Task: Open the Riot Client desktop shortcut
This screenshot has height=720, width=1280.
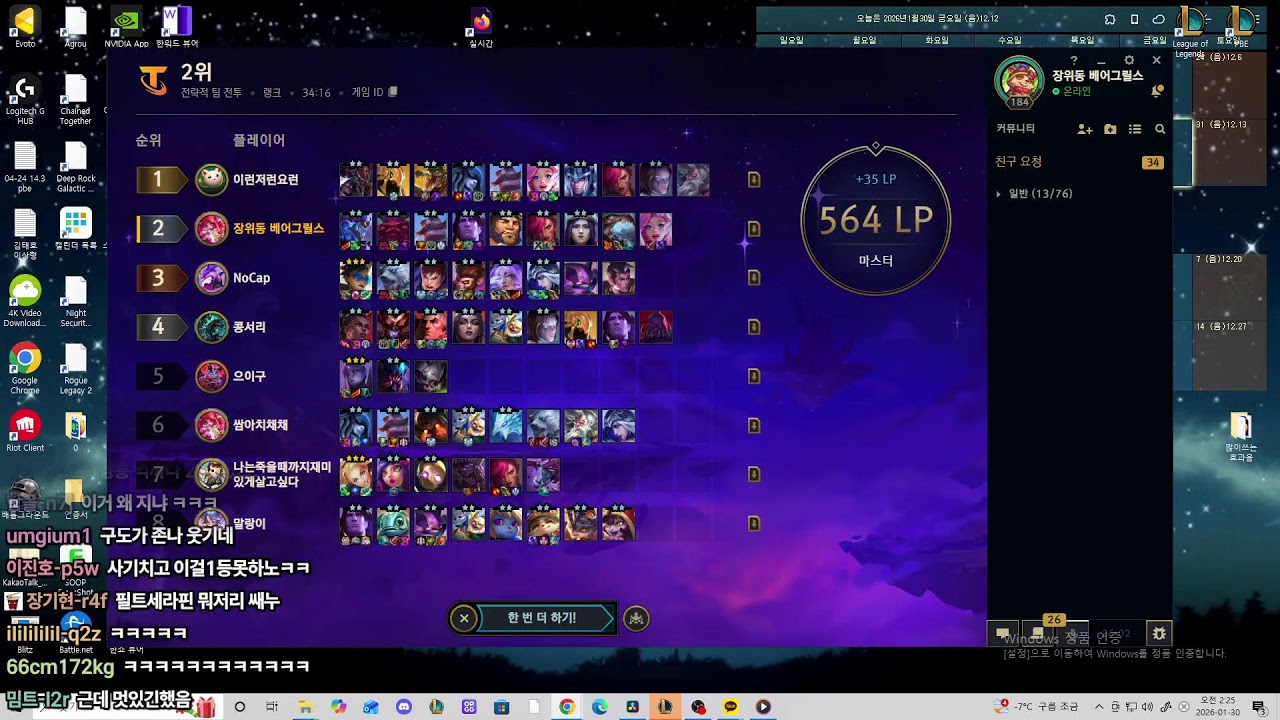Action: pyautogui.click(x=25, y=432)
